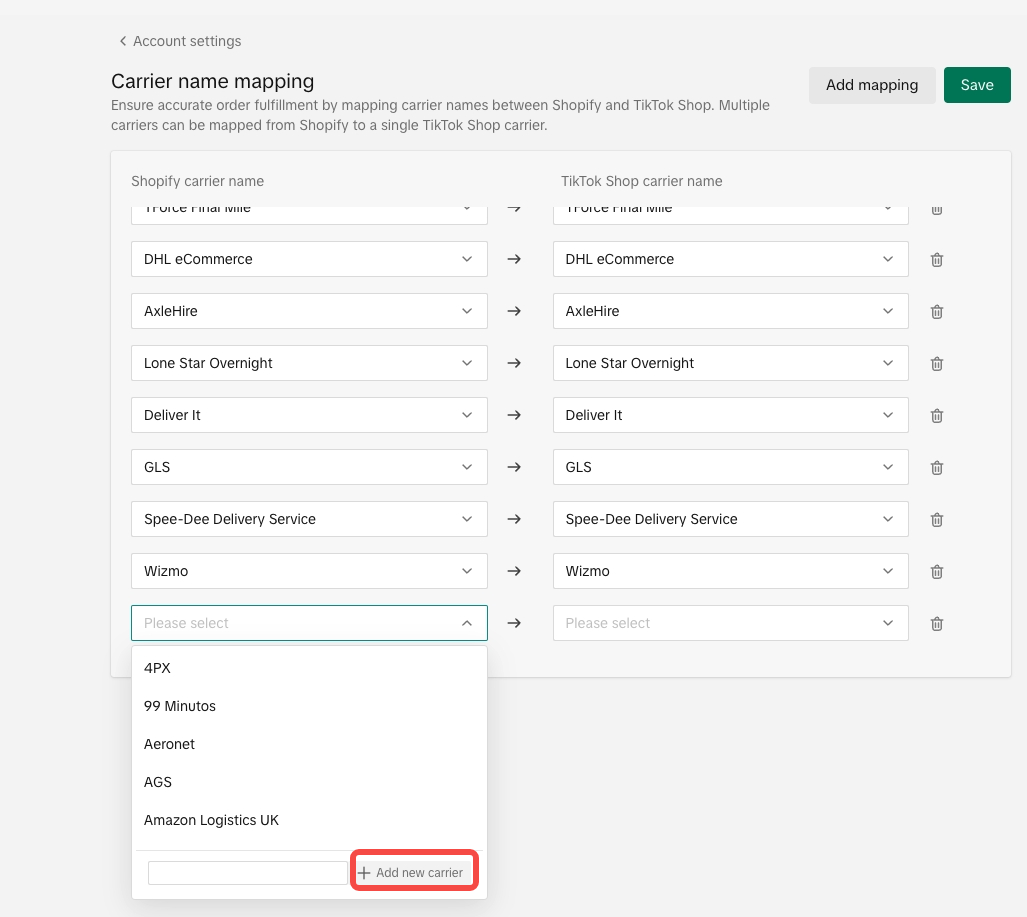
Task: Open Shopify DHL eCommerce carrier dropdown
Action: point(309,259)
